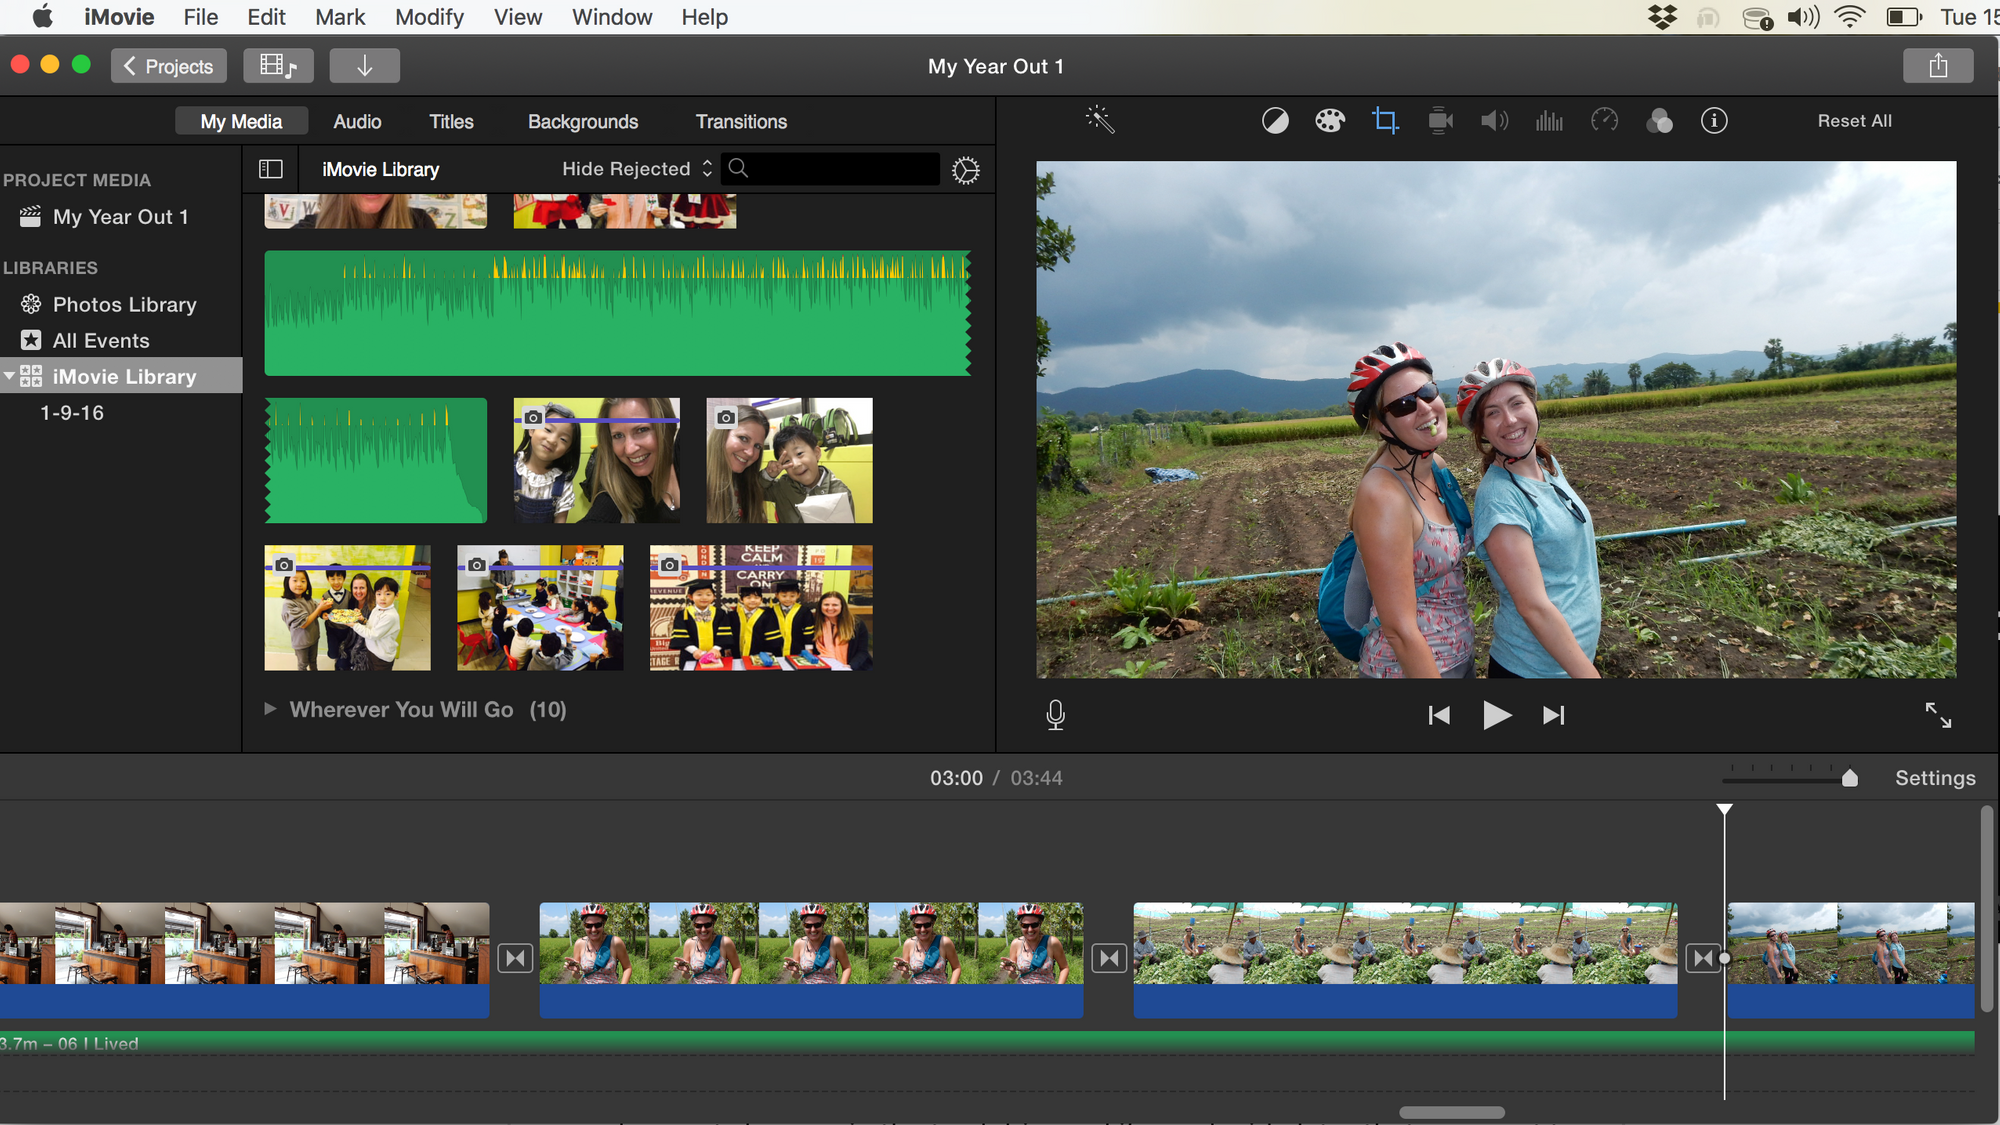Image resolution: width=2000 pixels, height=1125 pixels.
Task: Open the stabilization camera icon
Action: click(x=1440, y=121)
